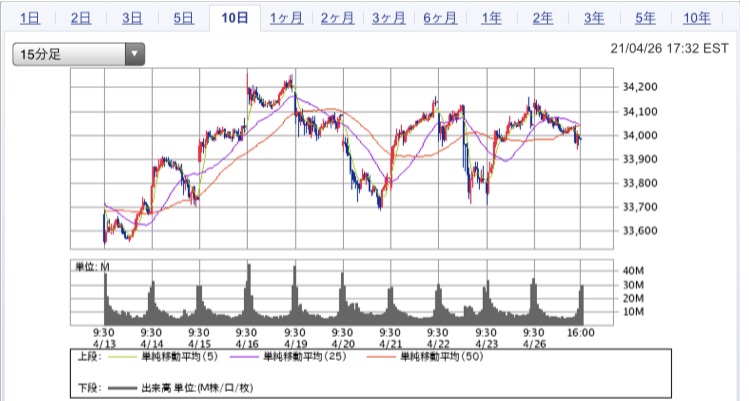
Task: Click the dropdown arrow beside 15分足
Action: [135, 54]
